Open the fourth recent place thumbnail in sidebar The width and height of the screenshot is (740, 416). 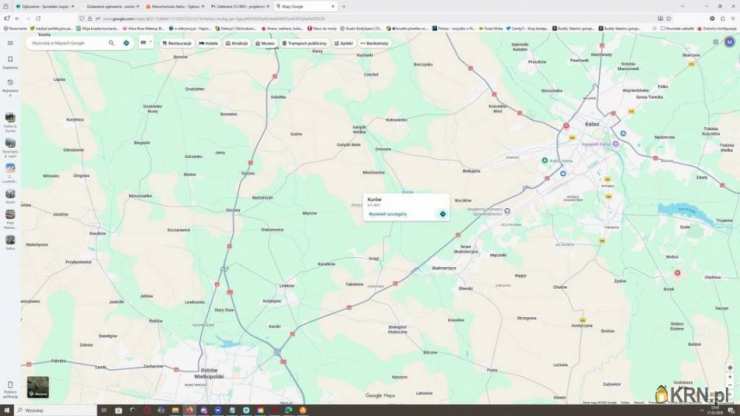10,194
